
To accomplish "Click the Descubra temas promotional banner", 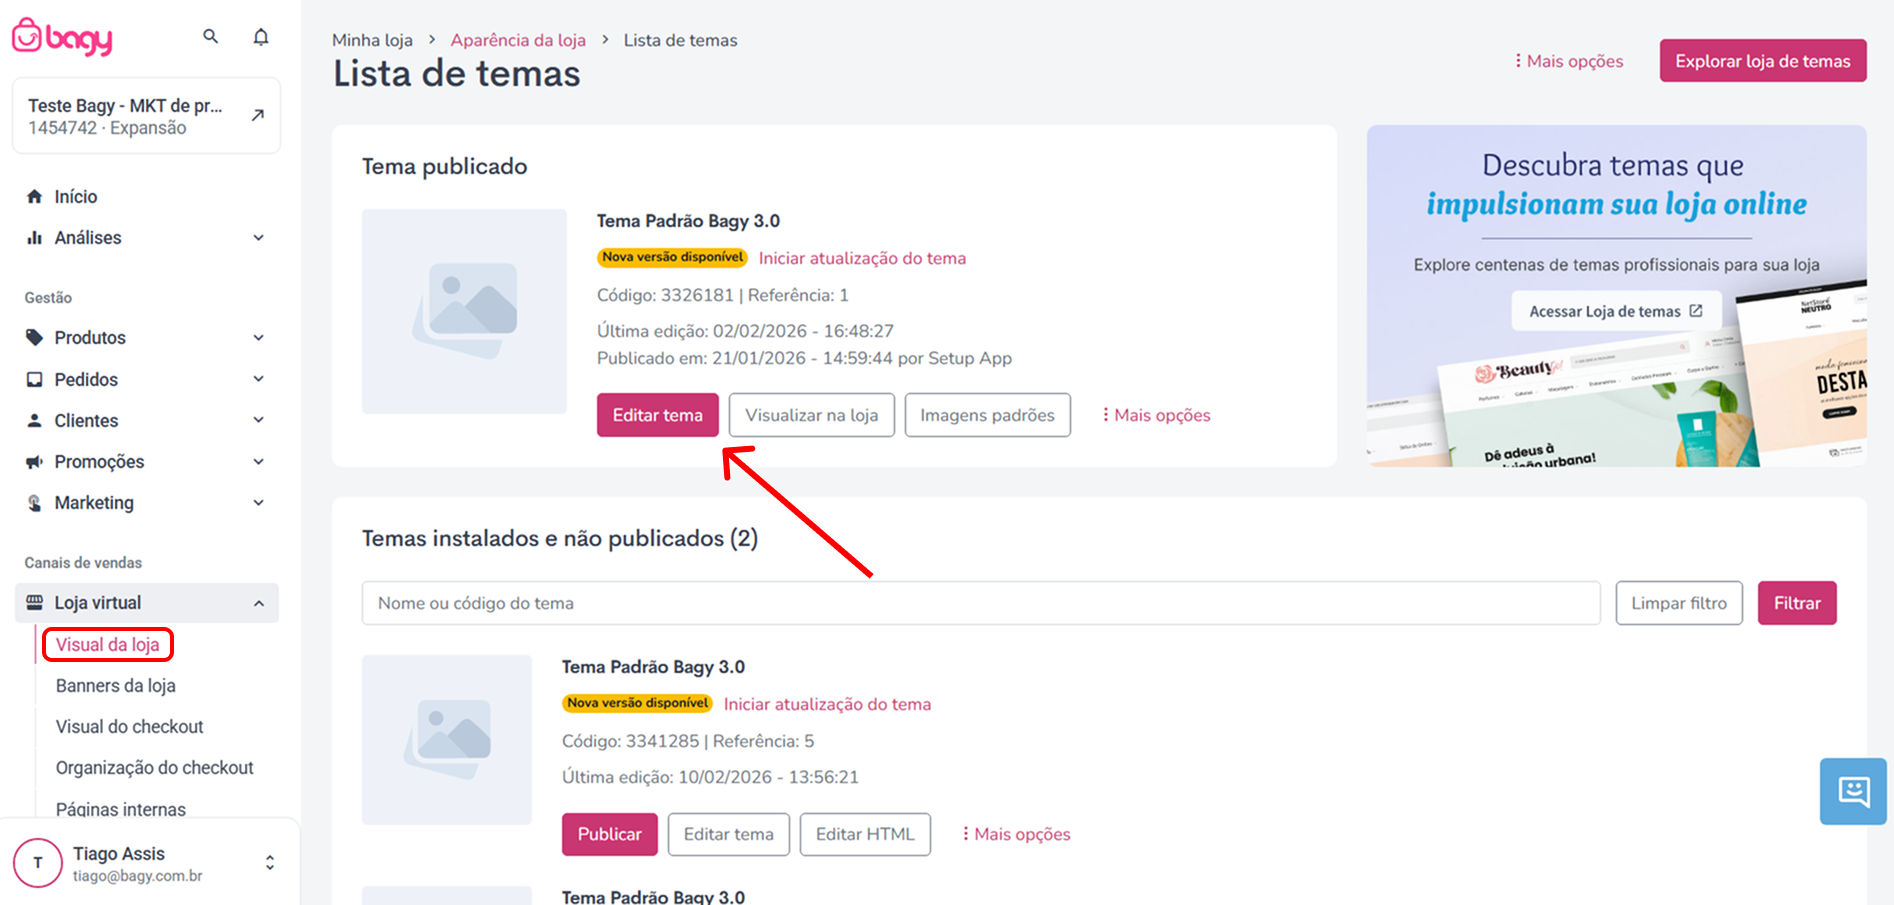I will pyautogui.click(x=1616, y=295).
